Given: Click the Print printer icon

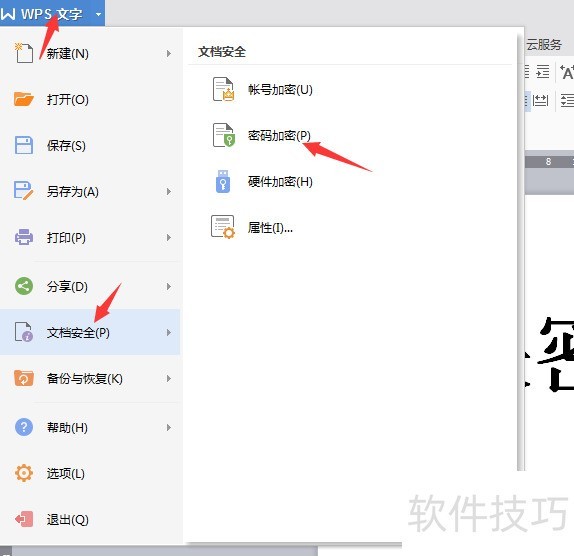Looking at the screenshot, I should pos(24,237).
